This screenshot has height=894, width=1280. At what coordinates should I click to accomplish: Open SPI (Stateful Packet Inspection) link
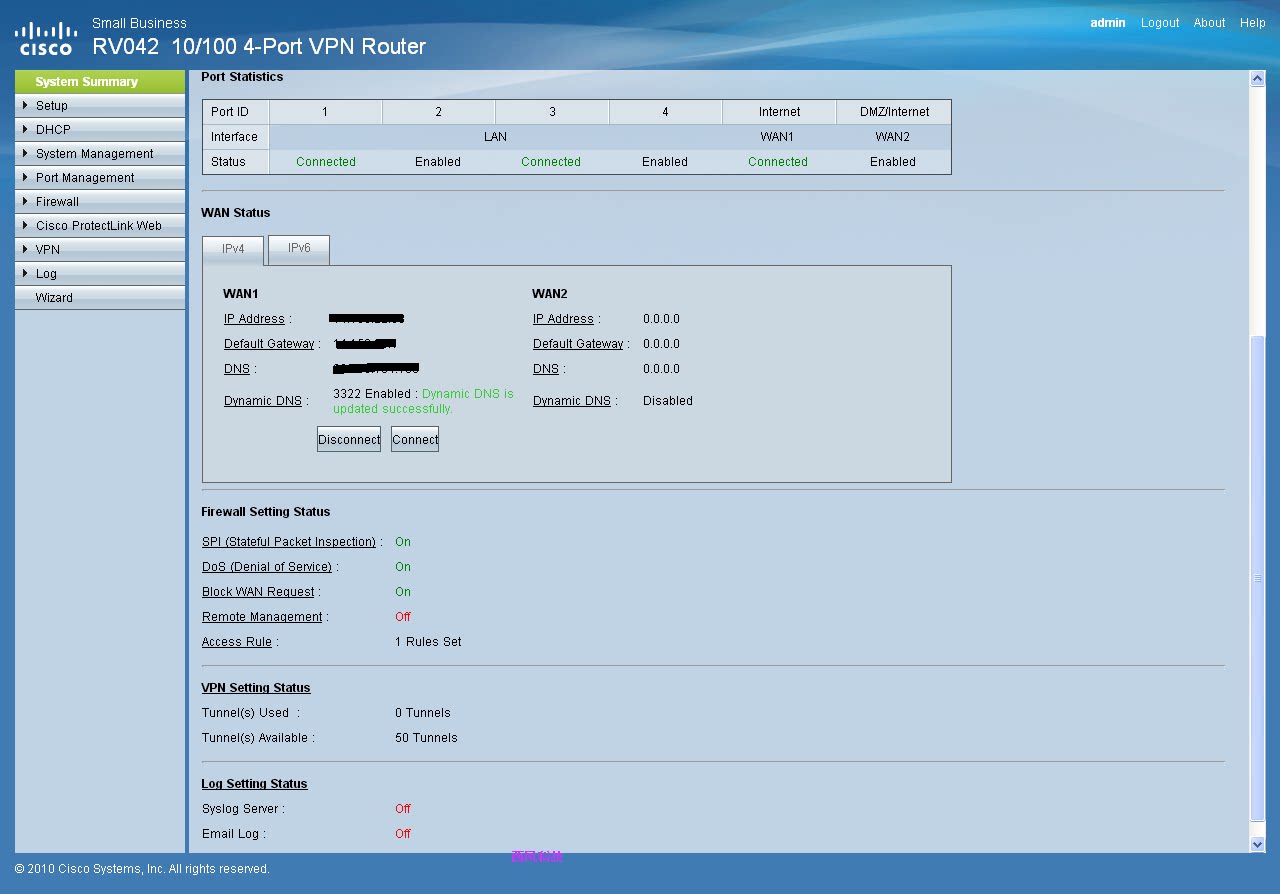tap(289, 542)
